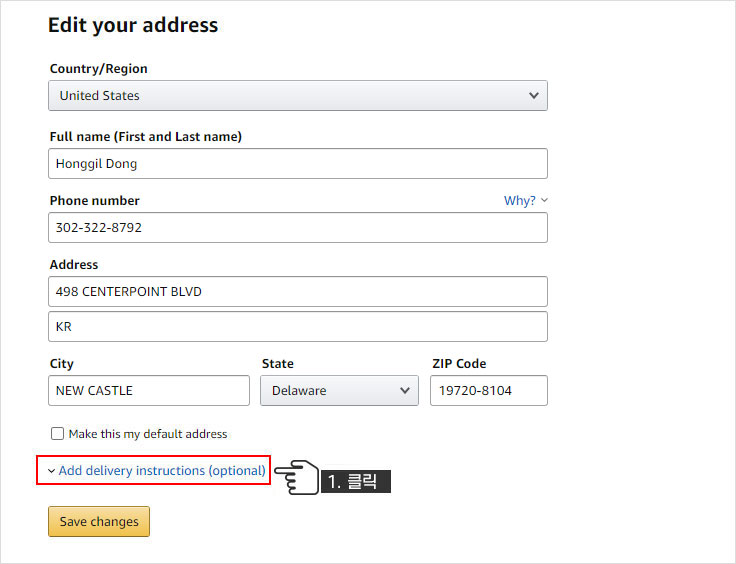Click the ZIP Code input field
The width and height of the screenshot is (736, 564).
coord(488,391)
